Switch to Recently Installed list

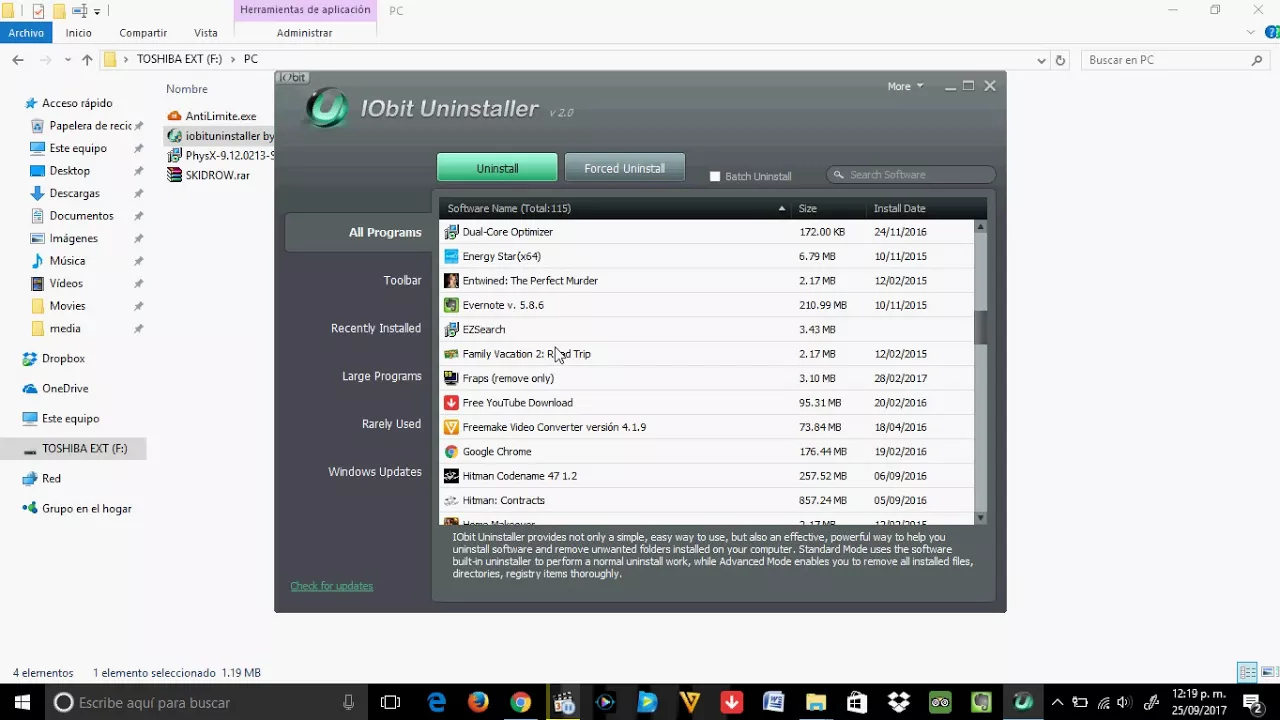[376, 328]
